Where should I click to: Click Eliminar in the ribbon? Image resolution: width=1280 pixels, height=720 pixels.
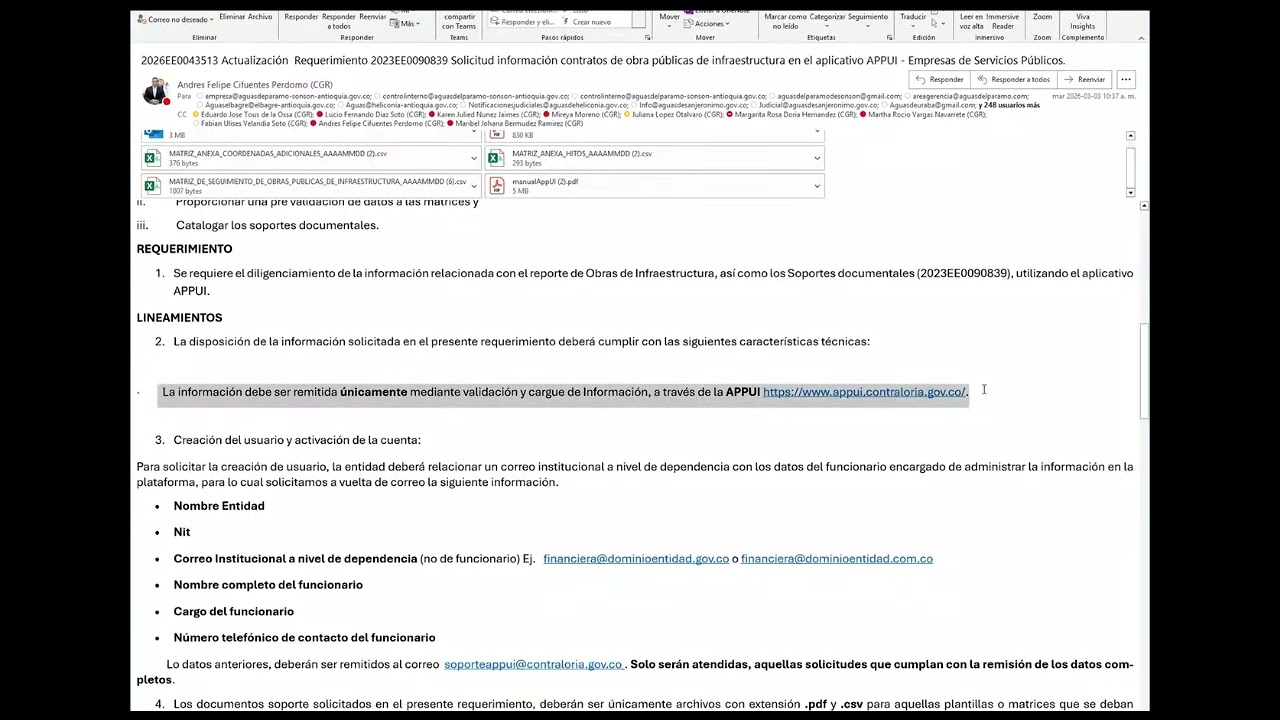pos(232,17)
